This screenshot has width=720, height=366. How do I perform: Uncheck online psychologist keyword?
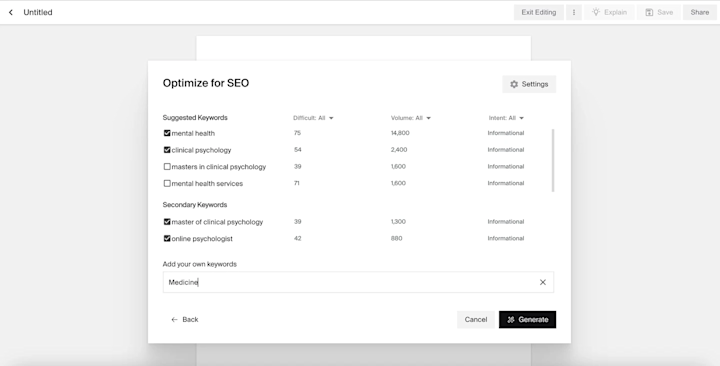coord(167,238)
